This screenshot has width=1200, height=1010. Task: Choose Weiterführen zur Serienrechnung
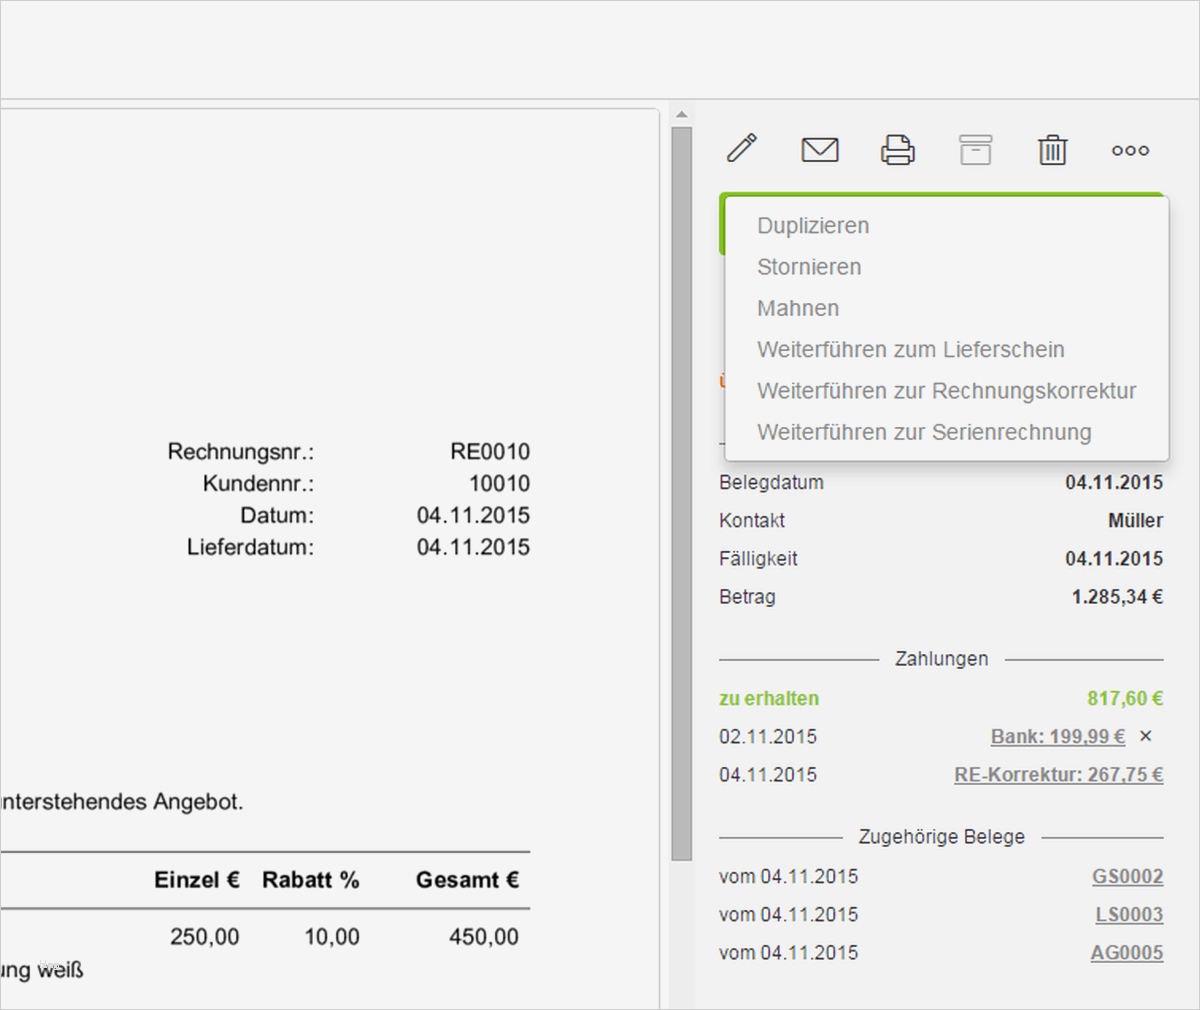(924, 432)
